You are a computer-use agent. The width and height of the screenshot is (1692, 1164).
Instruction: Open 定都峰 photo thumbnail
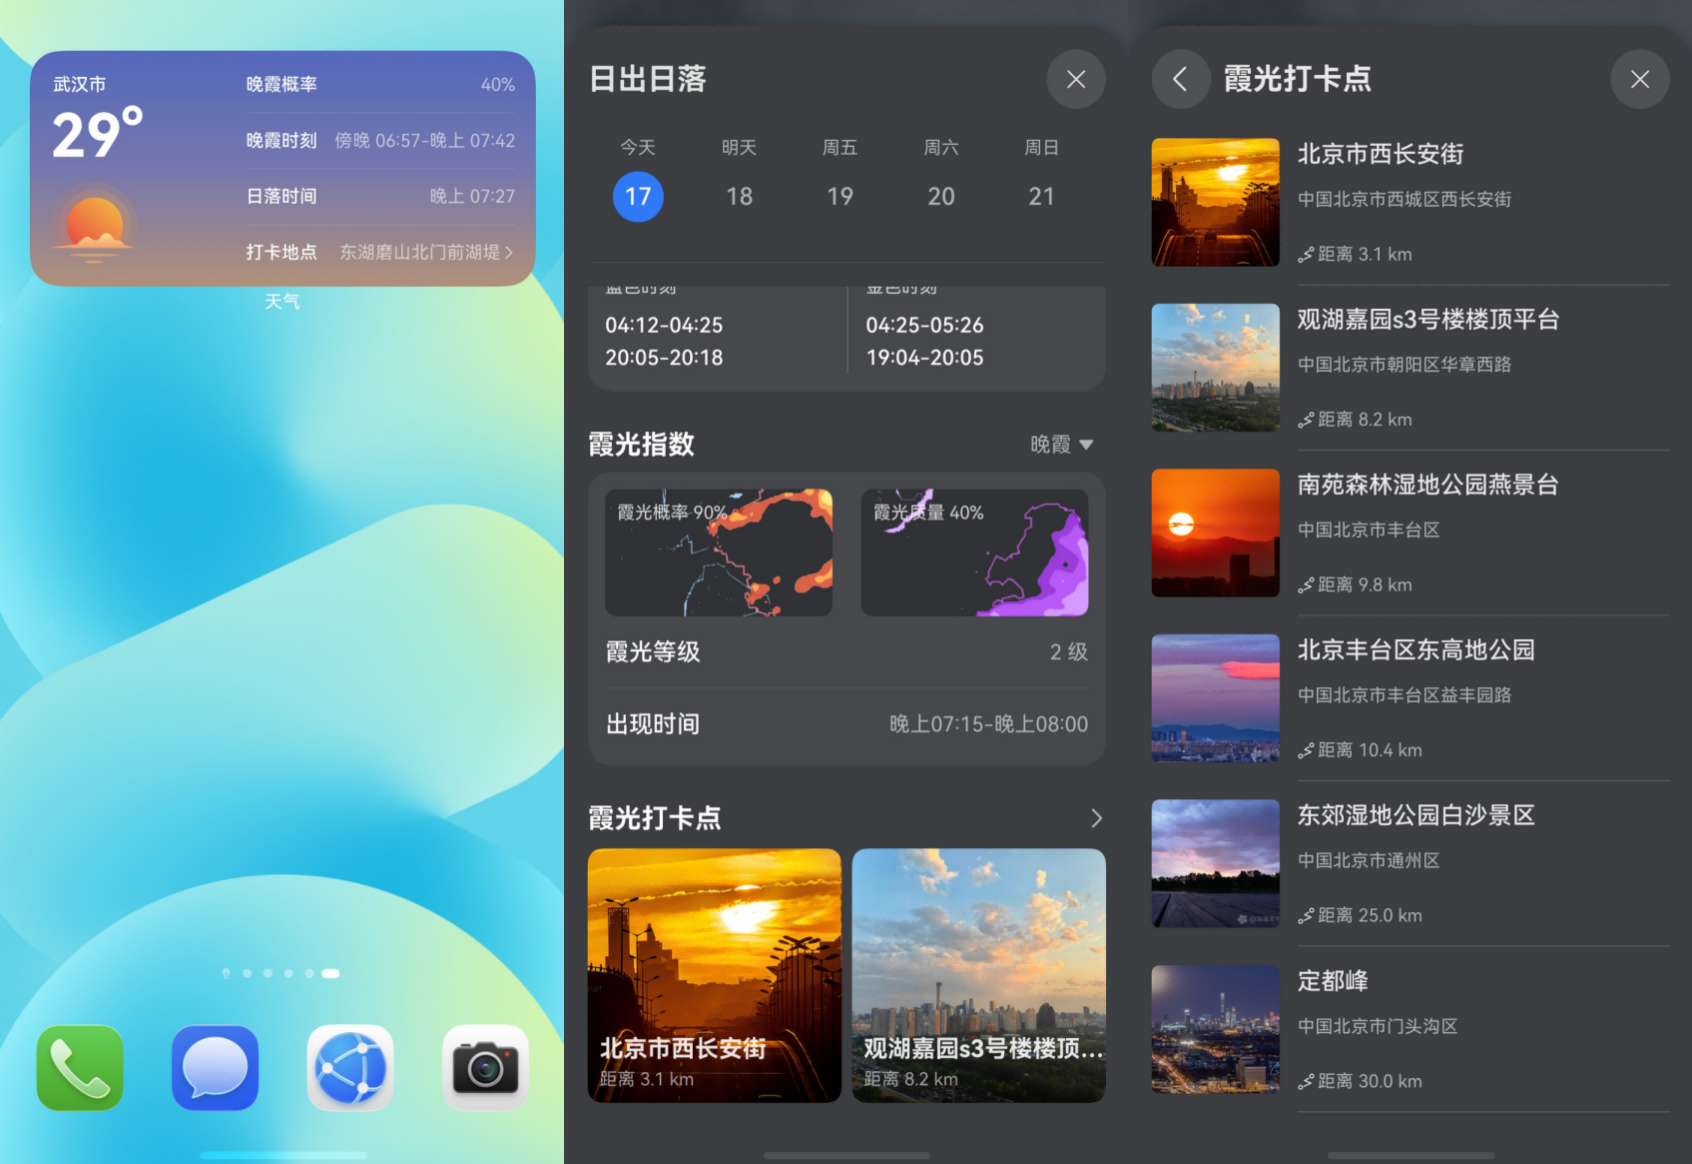pyautogui.click(x=1216, y=1029)
